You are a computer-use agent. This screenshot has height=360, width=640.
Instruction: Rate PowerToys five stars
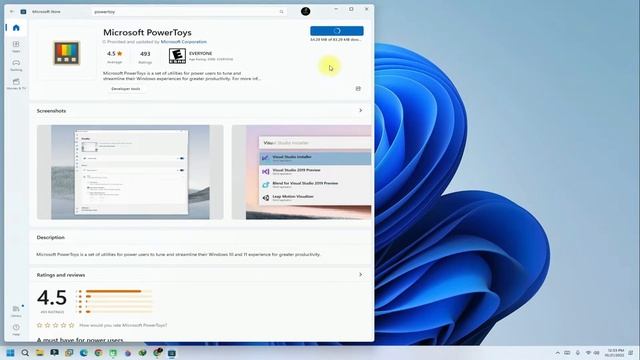click(71, 325)
